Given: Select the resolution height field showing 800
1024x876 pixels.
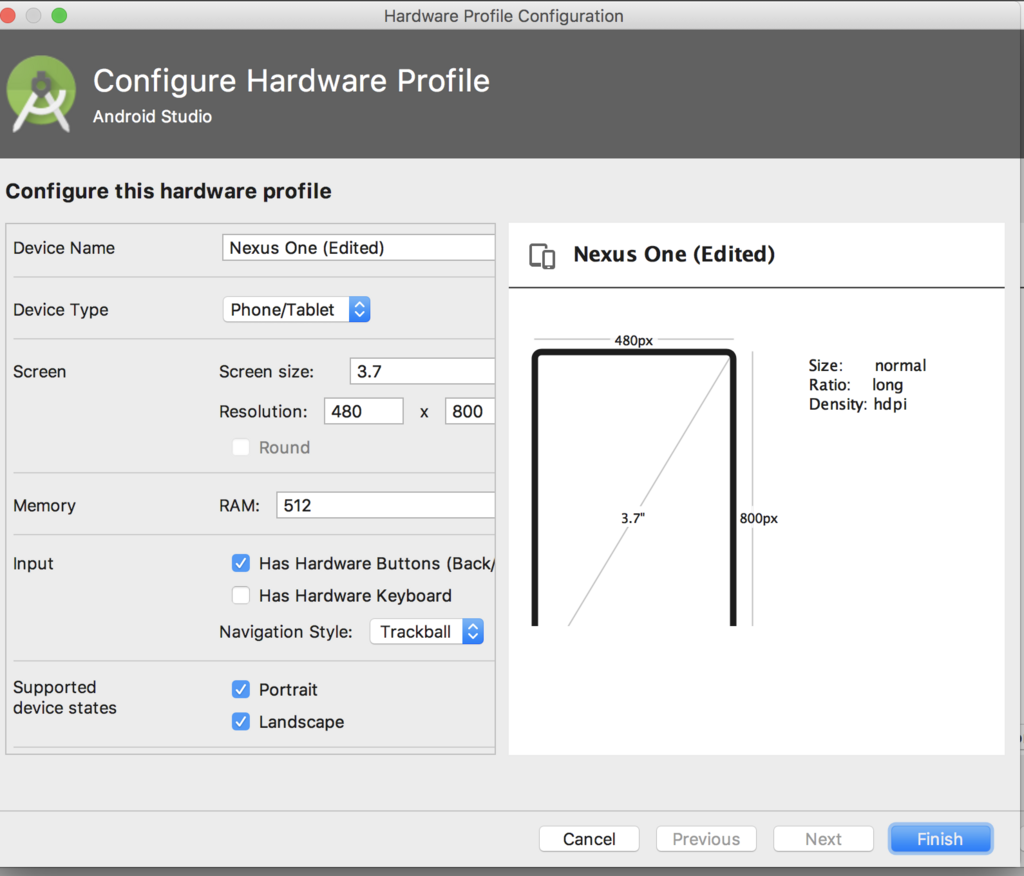Looking at the screenshot, I should pos(470,411).
